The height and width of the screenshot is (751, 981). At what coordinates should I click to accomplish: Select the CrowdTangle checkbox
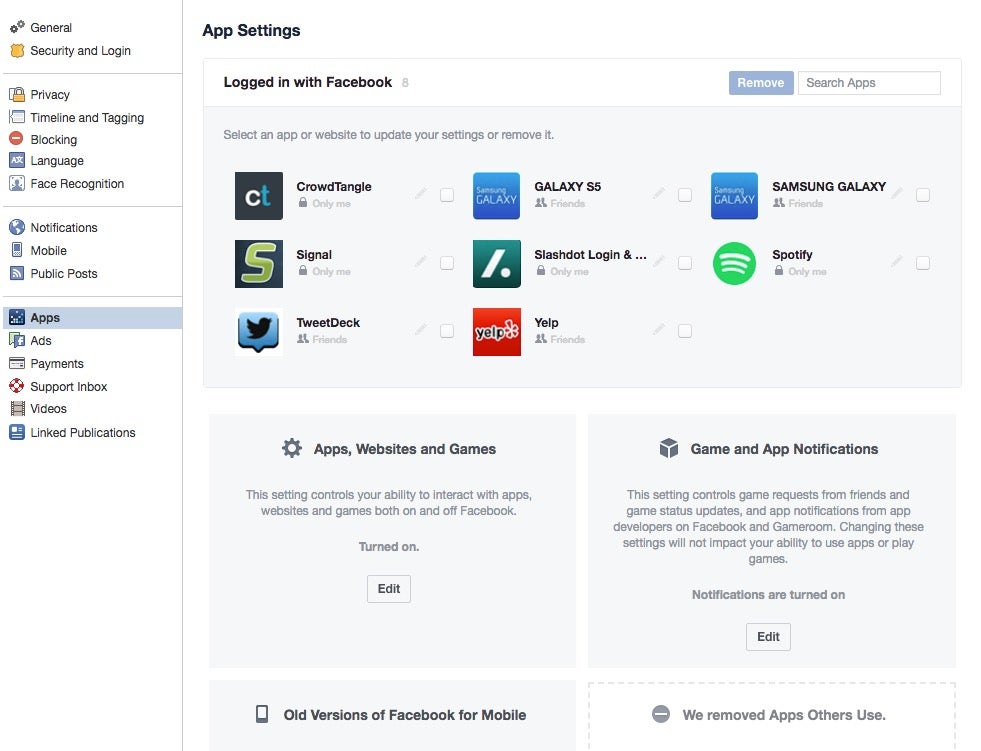click(x=447, y=195)
